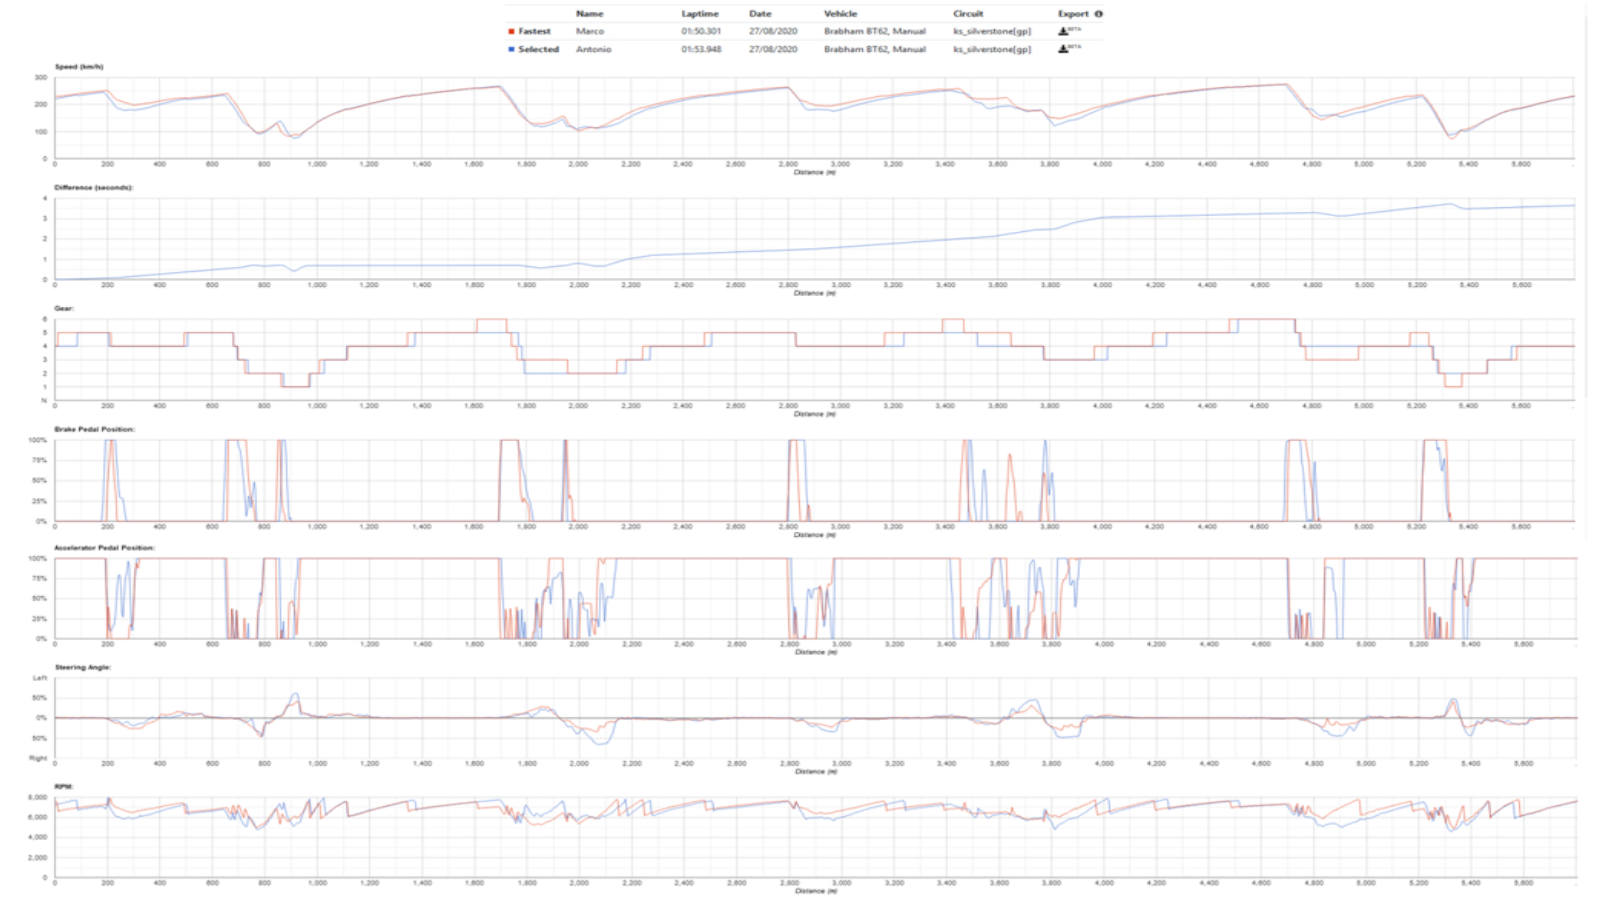
Task: Click the red Fastest legend square
Action: pyautogui.click(x=511, y=32)
